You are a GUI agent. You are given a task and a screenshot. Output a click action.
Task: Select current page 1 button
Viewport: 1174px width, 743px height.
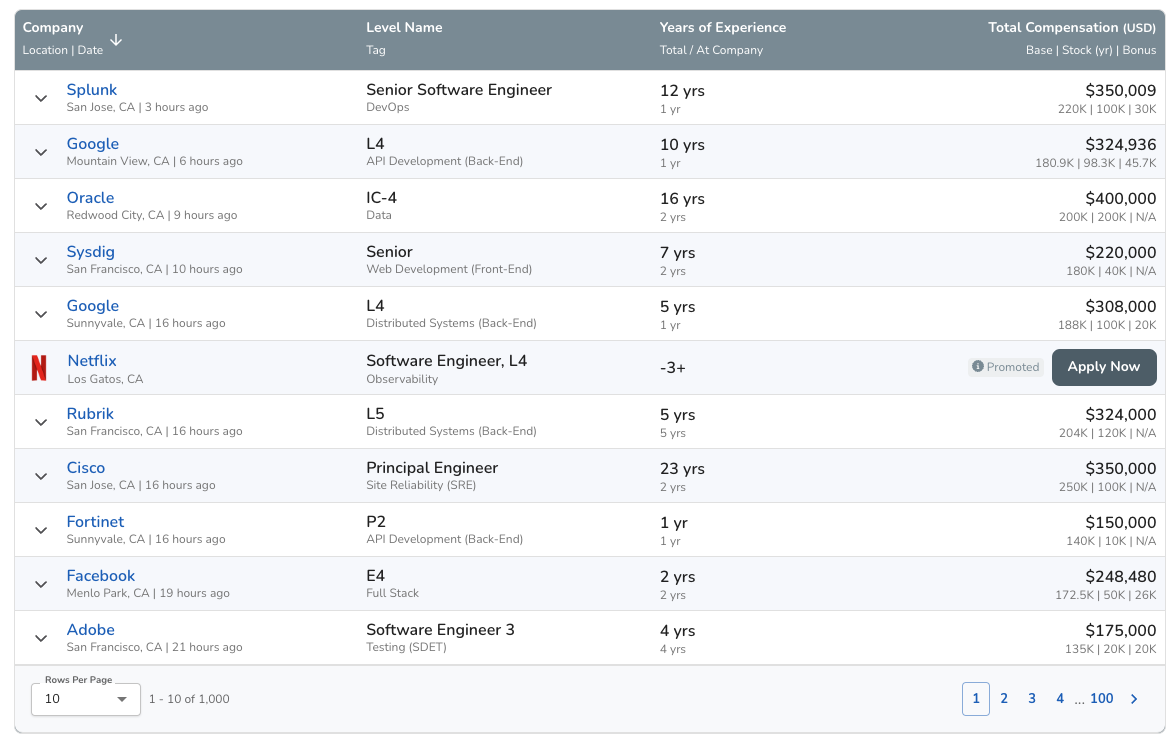[976, 699]
